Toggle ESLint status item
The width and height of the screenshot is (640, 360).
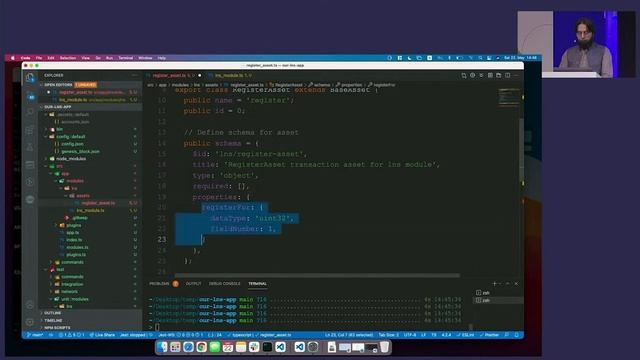click(x=466, y=335)
